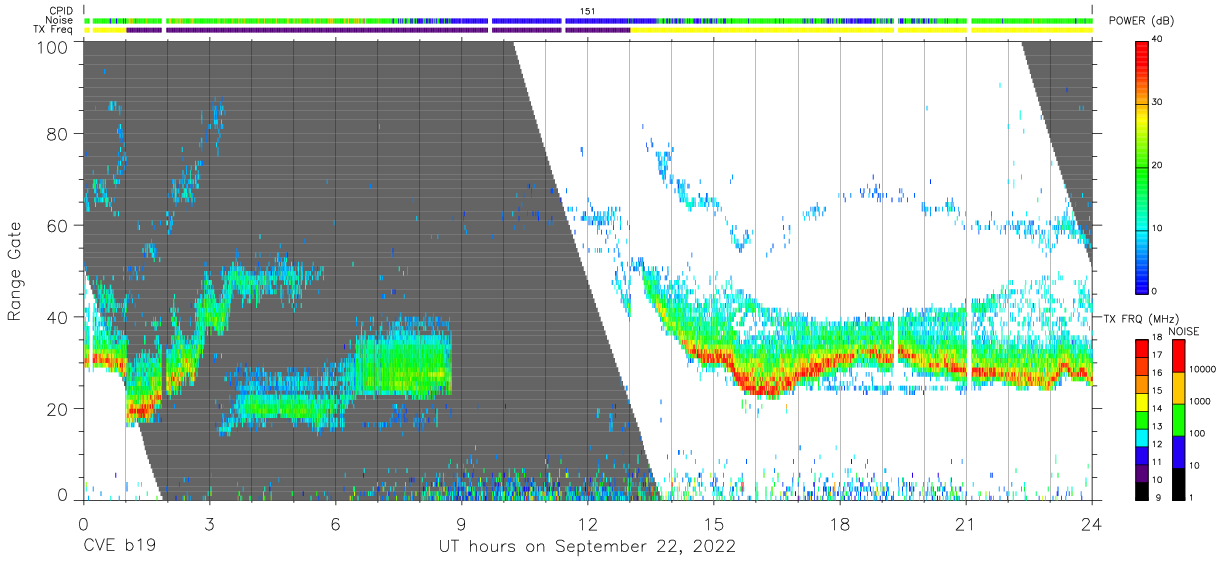
Task: Click the Range Gate y-axis title
Action: (x=15, y=272)
